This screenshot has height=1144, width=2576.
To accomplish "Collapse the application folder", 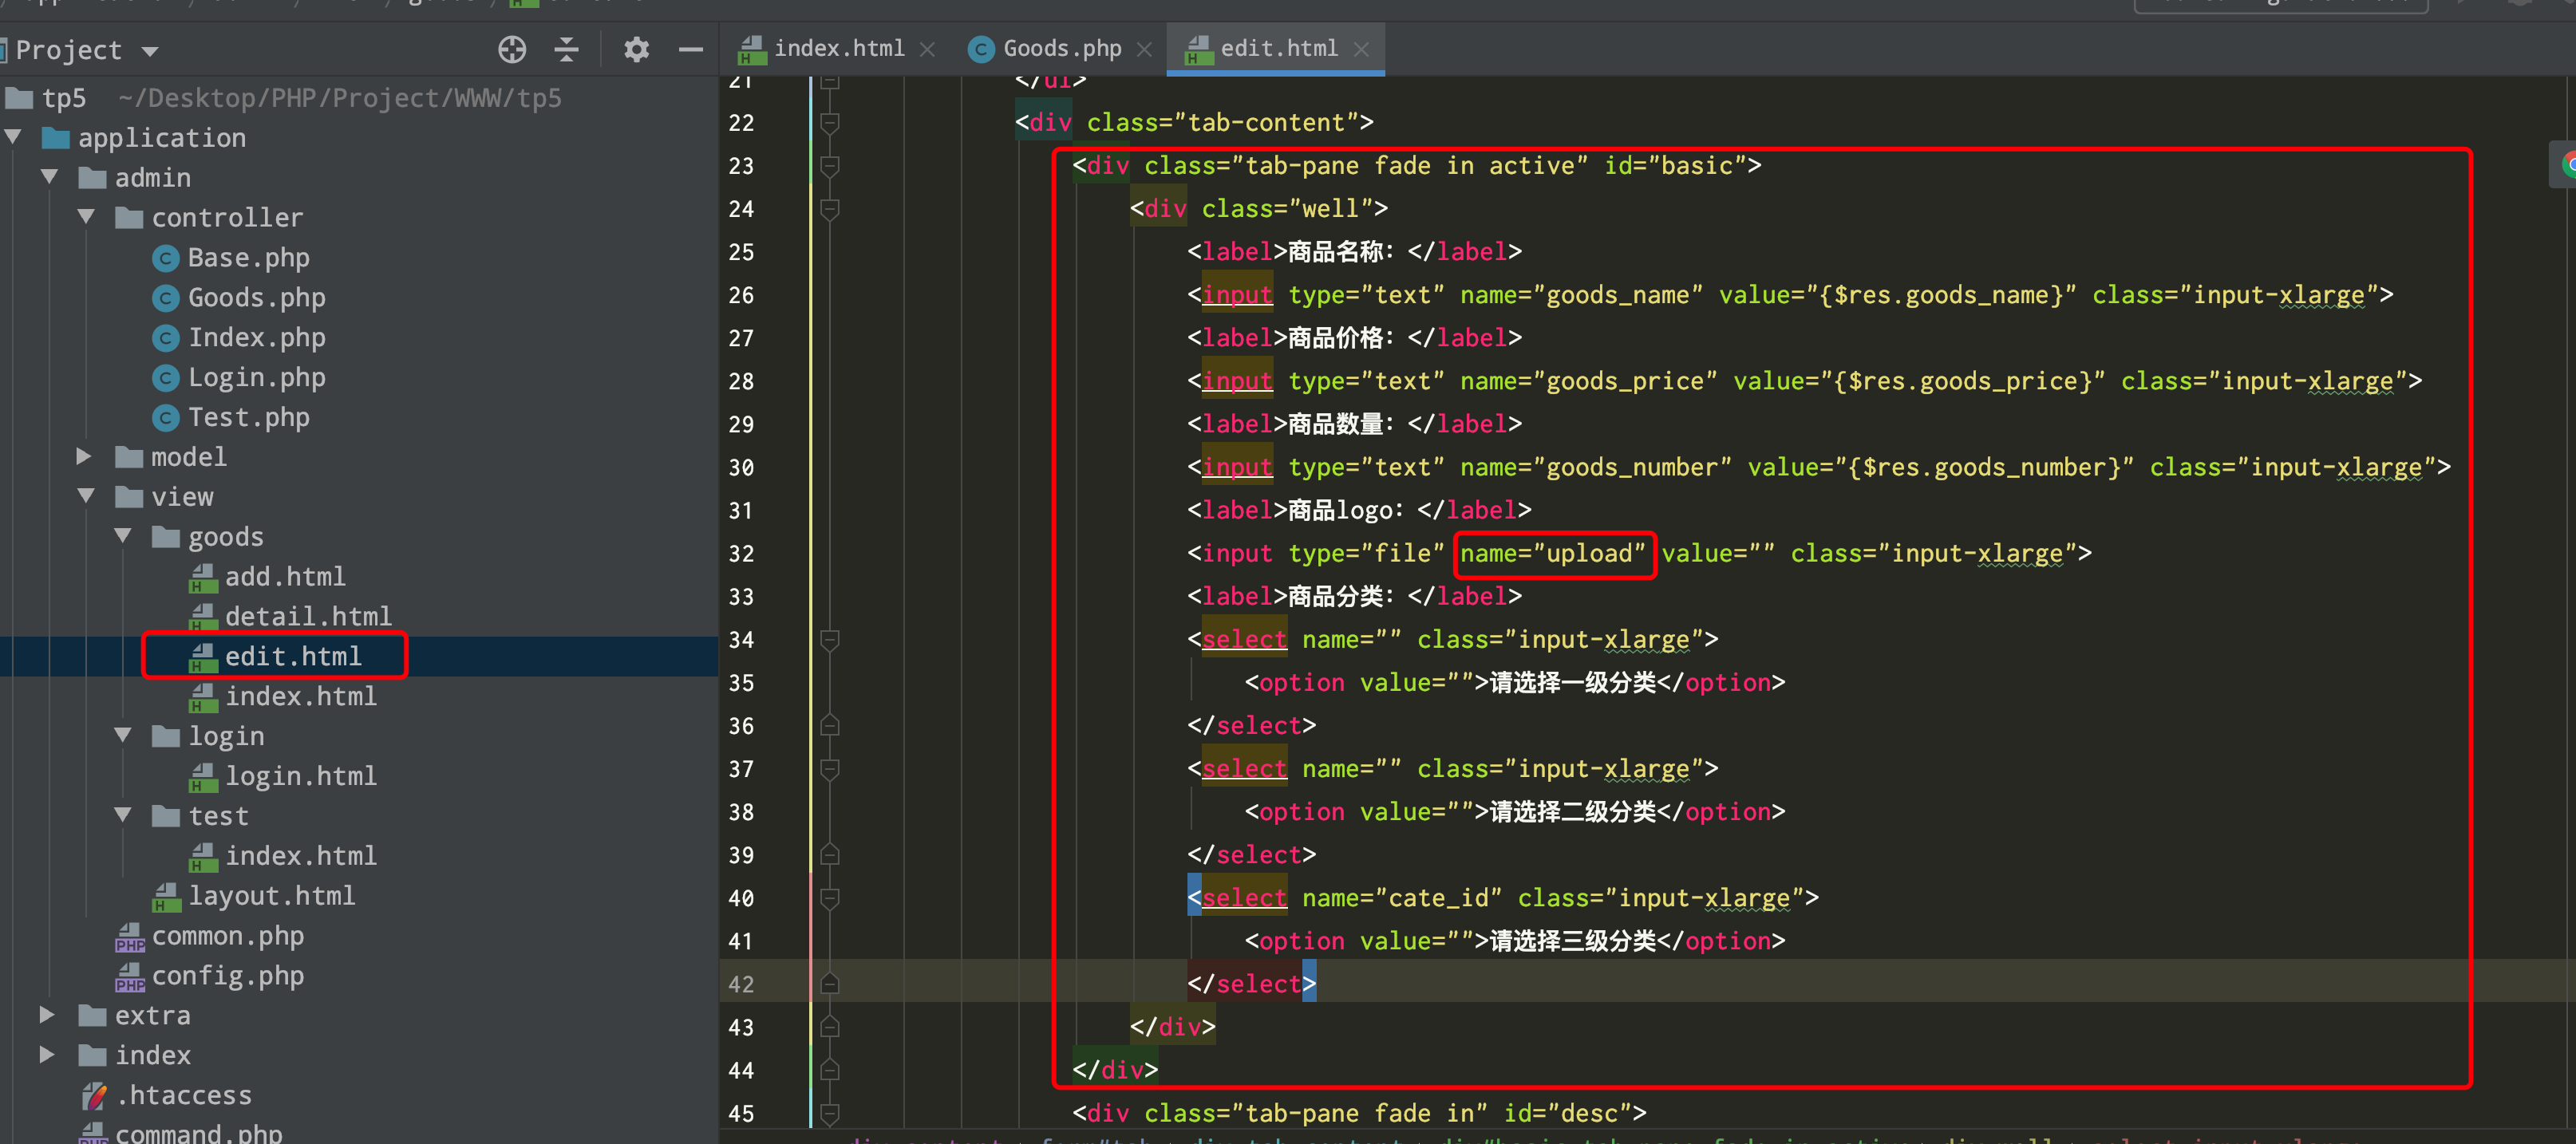I will (x=14, y=137).
